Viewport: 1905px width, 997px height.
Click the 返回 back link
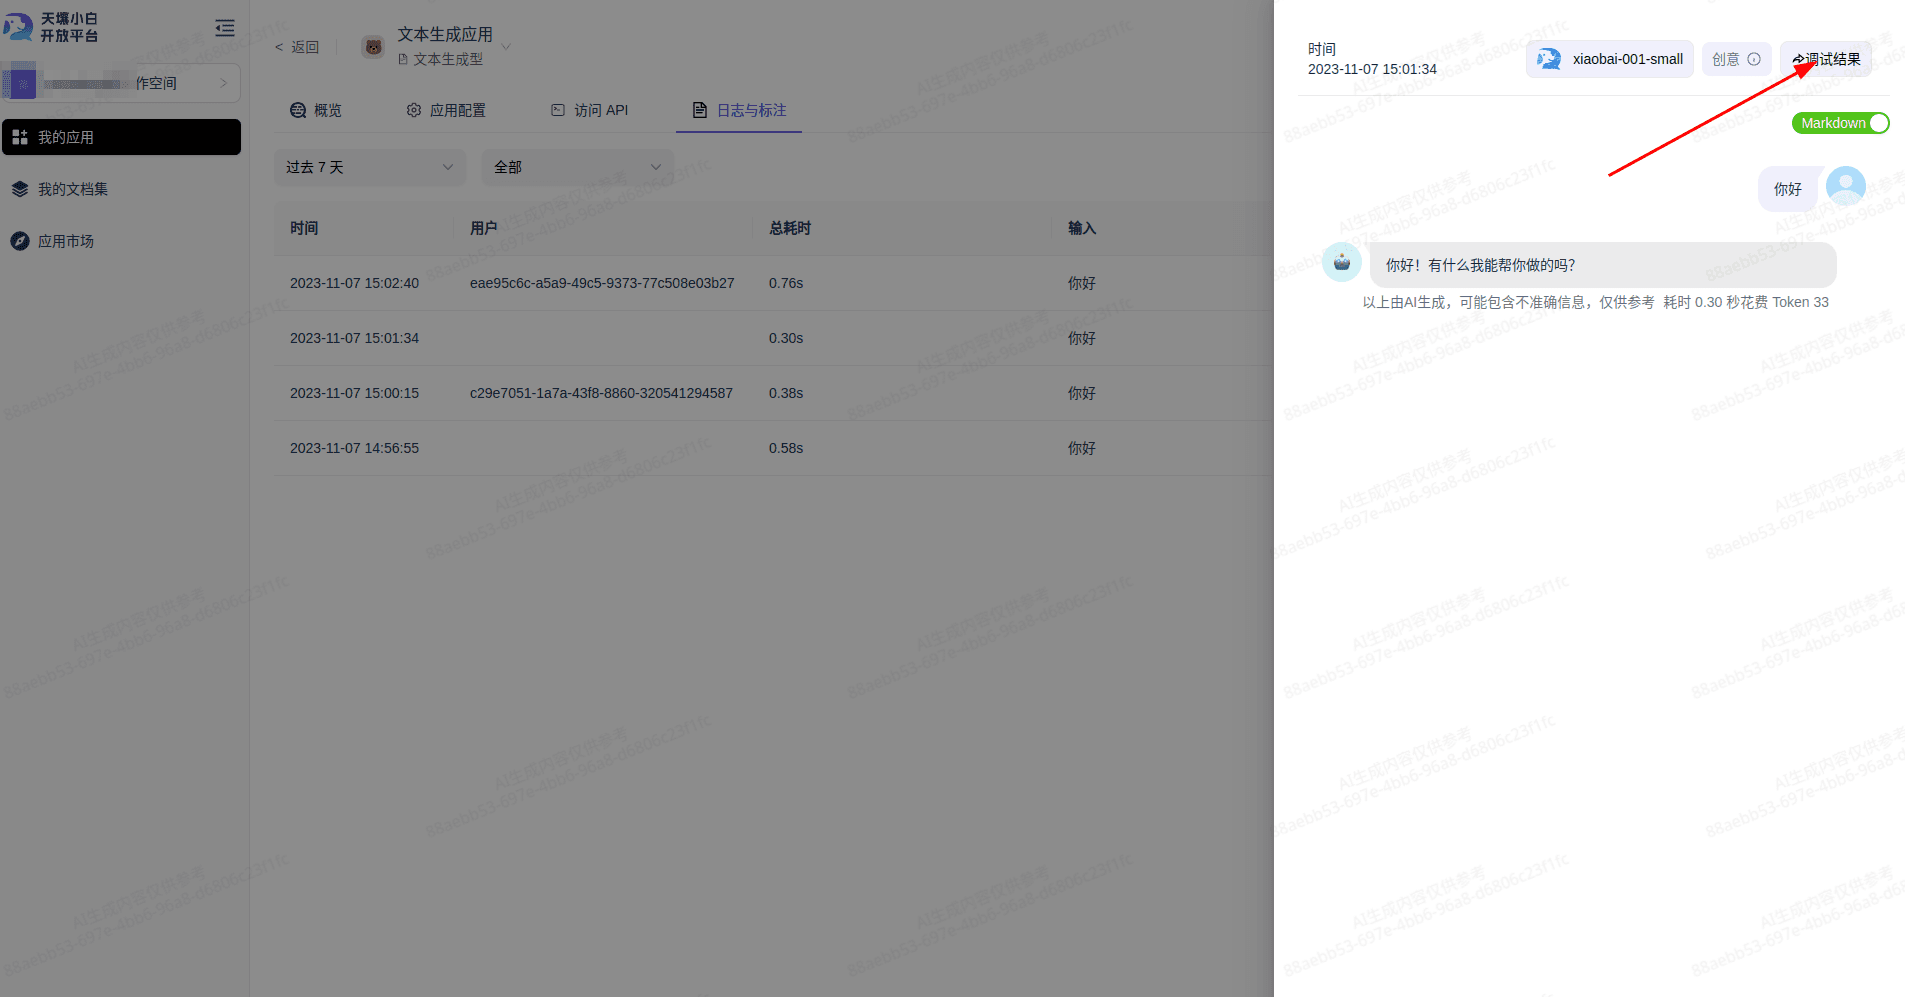coord(297,47)
